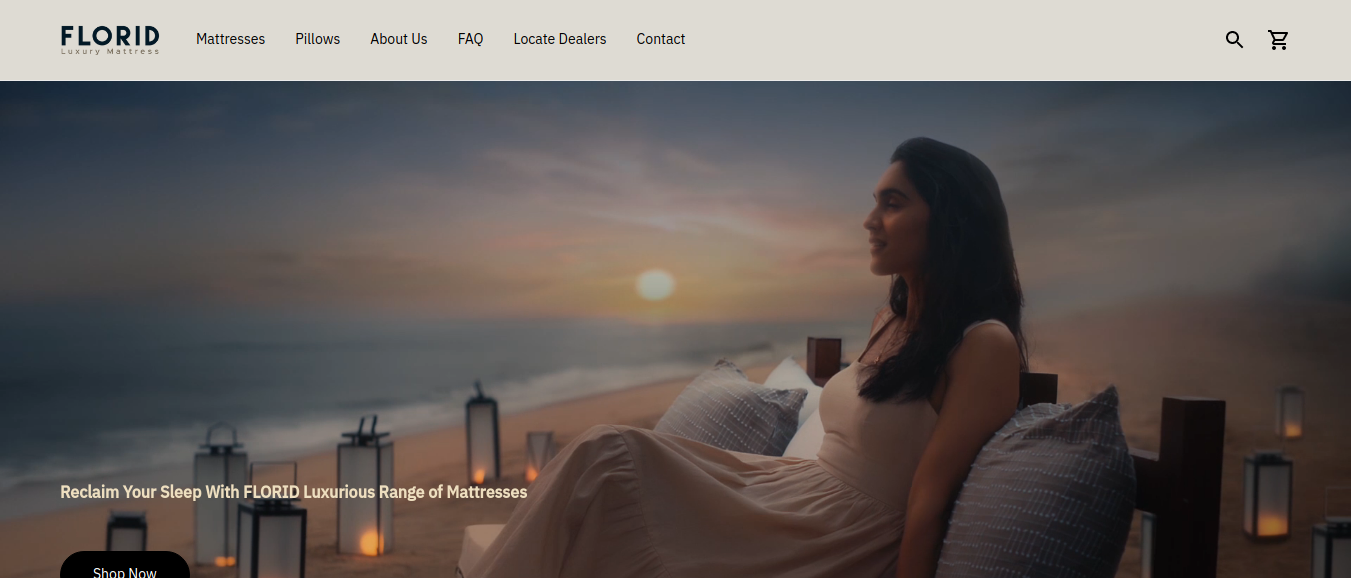Open the Contact page

point(660,39)
